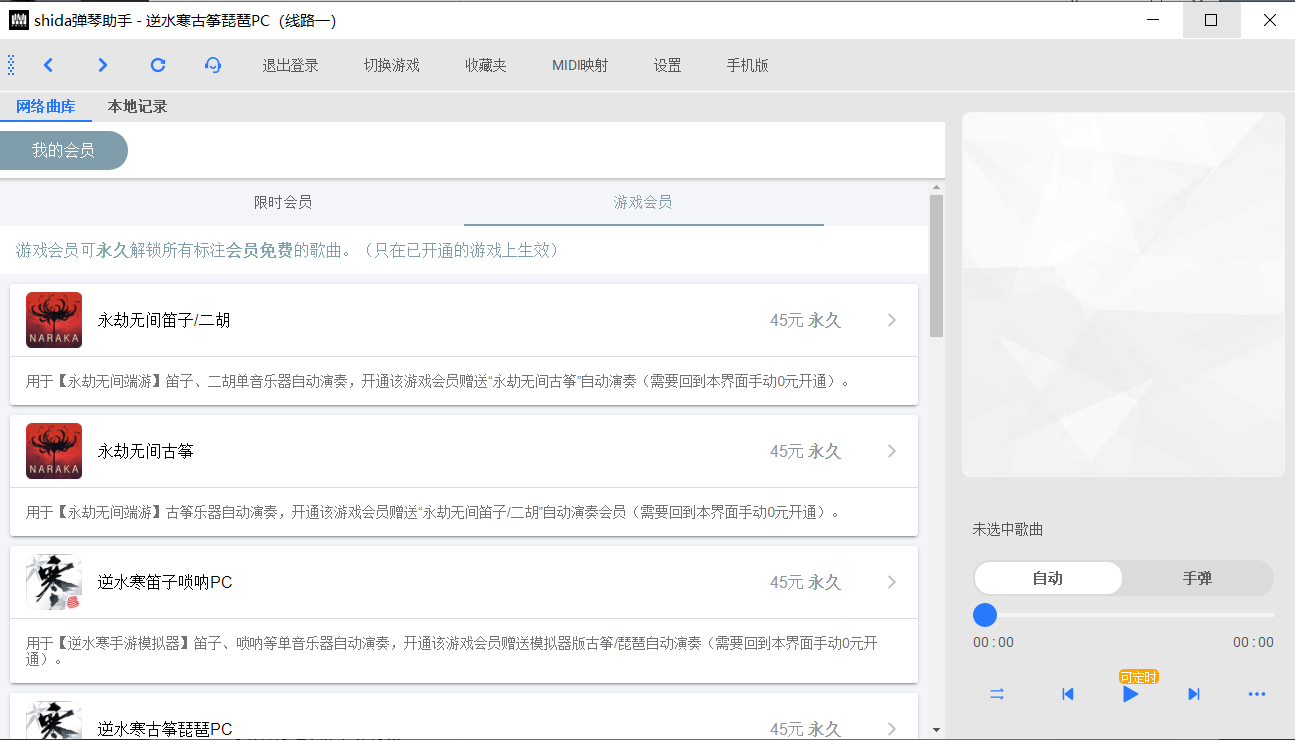
Task: Click the vertical scrollbar thumb
Action: 936,265
